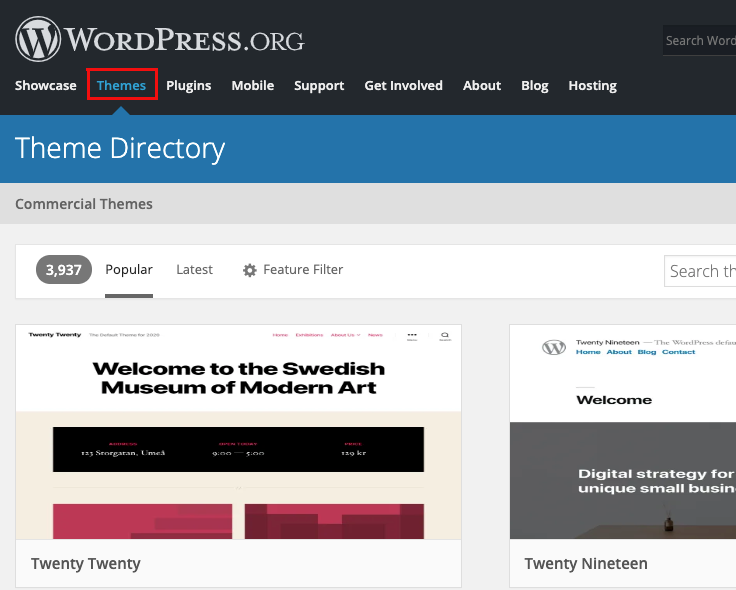Click the Theme Directory heading
The image size is (736, 590).
tap(120, 148)
